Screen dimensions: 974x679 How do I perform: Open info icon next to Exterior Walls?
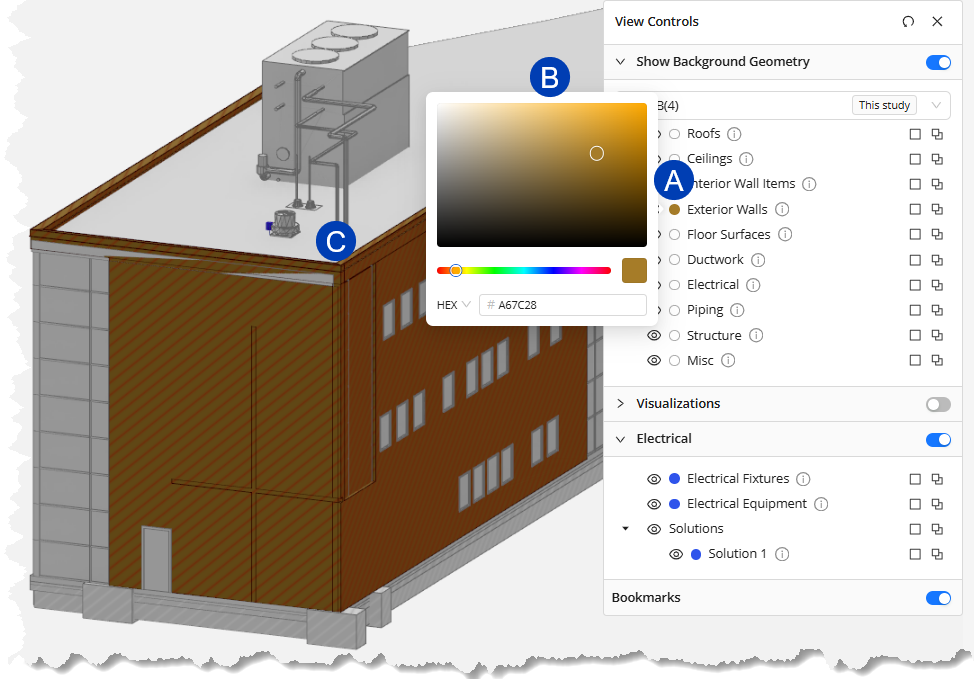pyautogui.click(x=782, y=209)
